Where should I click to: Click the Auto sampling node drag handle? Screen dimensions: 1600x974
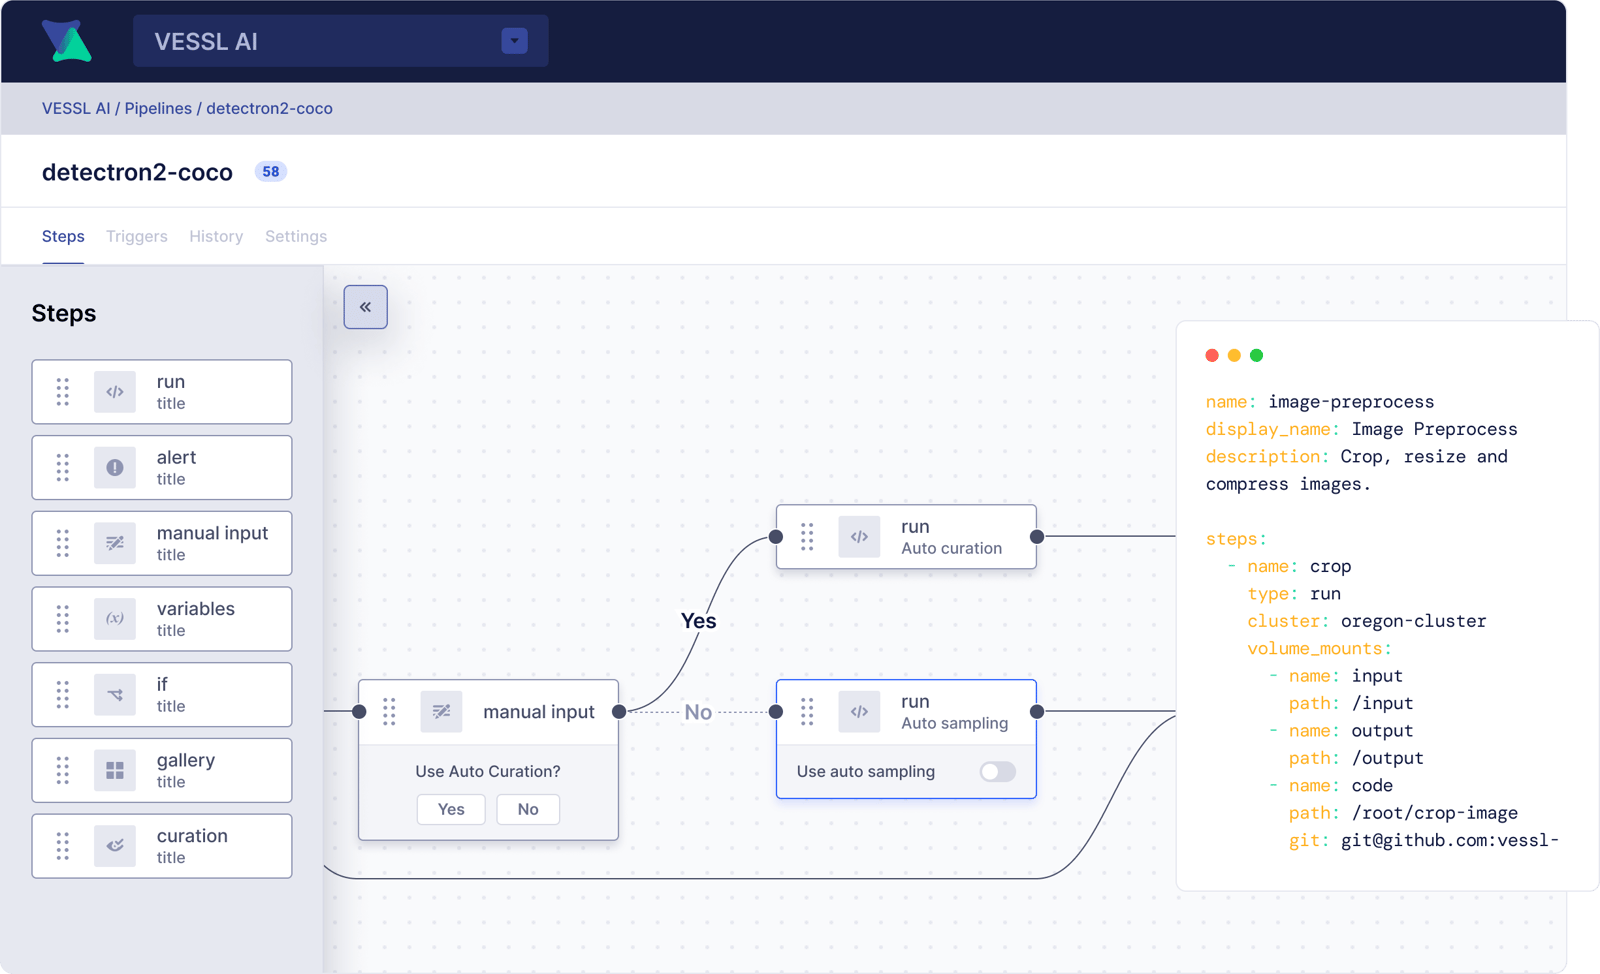point(807,712)
